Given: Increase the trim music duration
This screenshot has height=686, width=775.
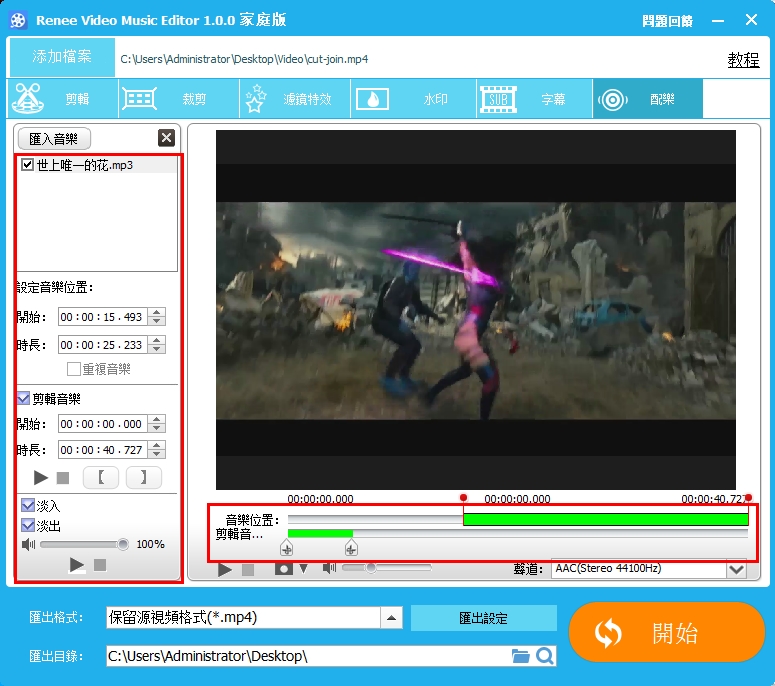Looking at the screenshot, I should coord(157,445).
